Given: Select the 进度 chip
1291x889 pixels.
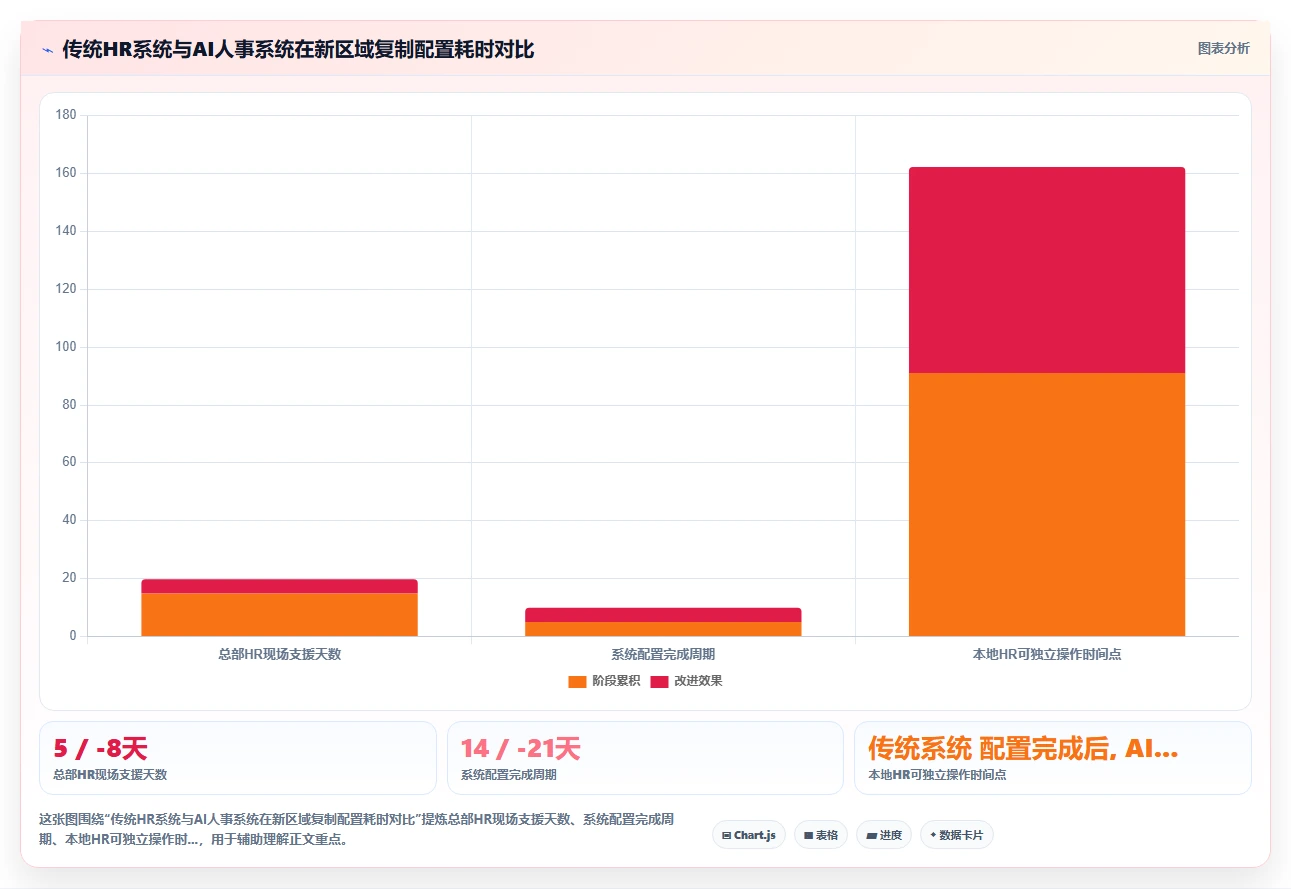Looking at the screenshot, I should point(884,835).
